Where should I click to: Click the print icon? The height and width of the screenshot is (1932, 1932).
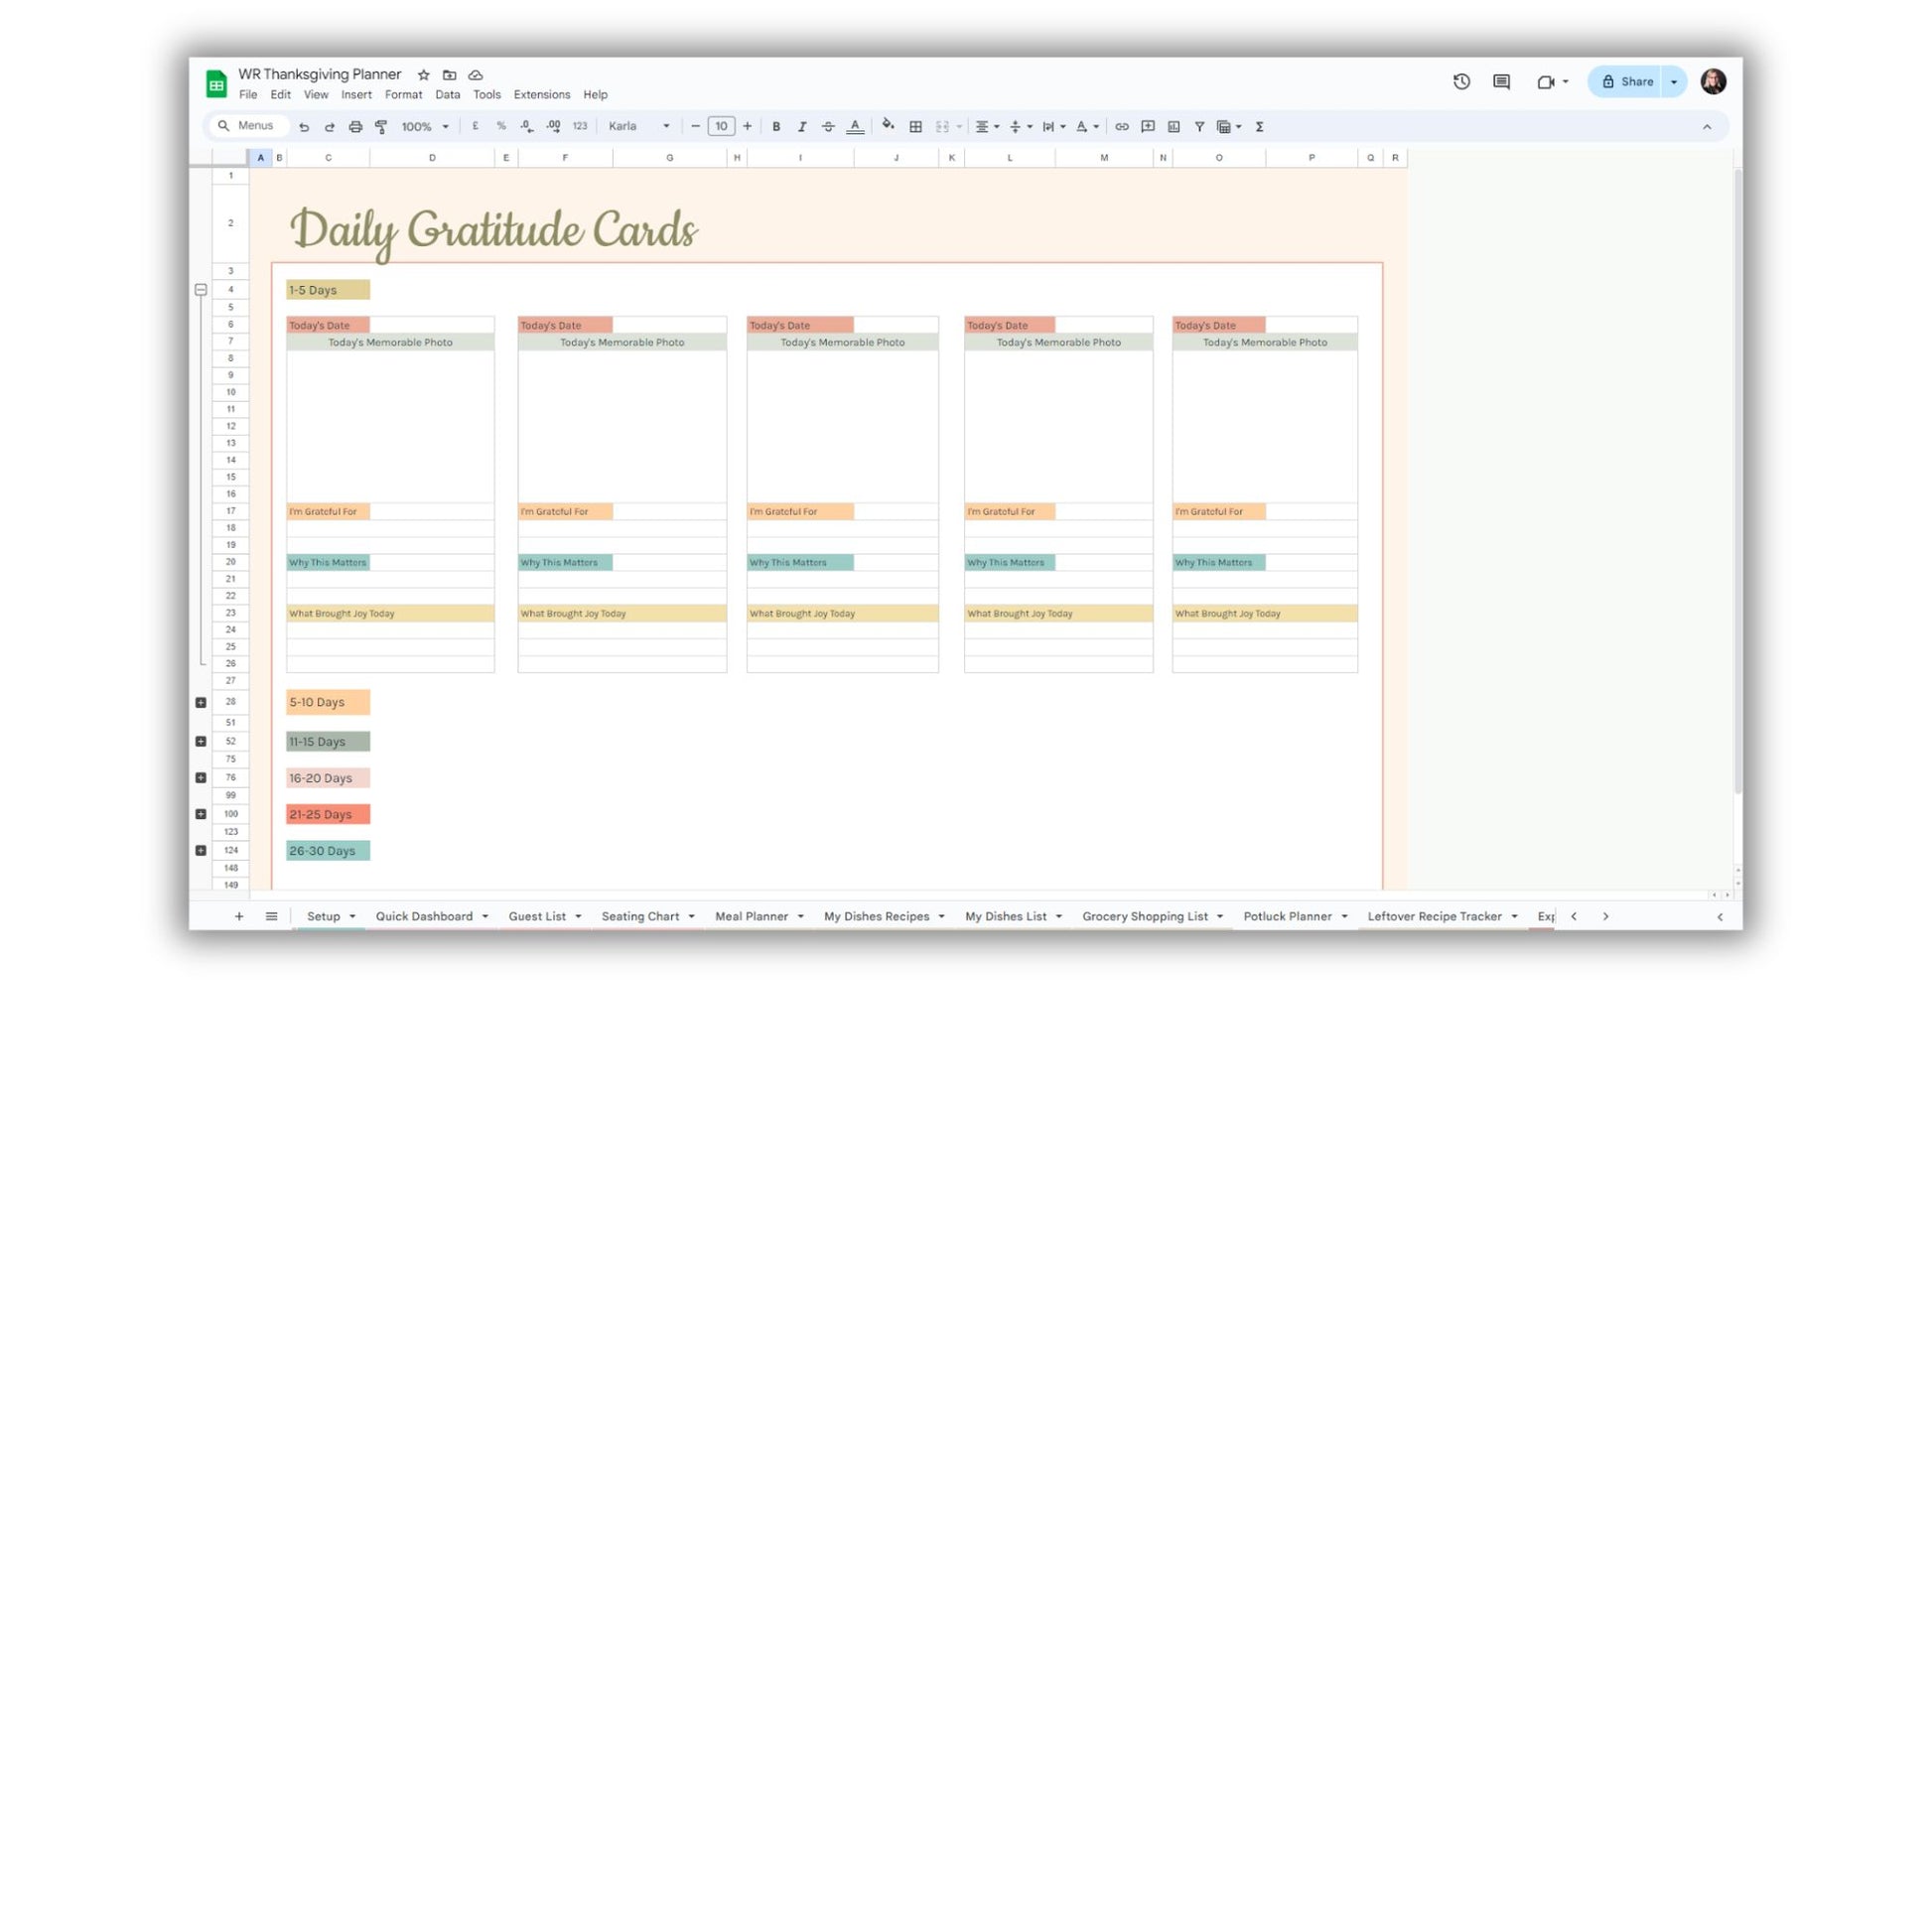coord(355,127)
